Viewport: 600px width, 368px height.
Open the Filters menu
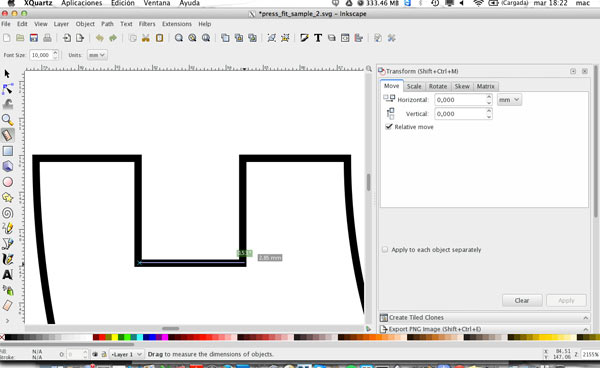click(x=147, y=24)
